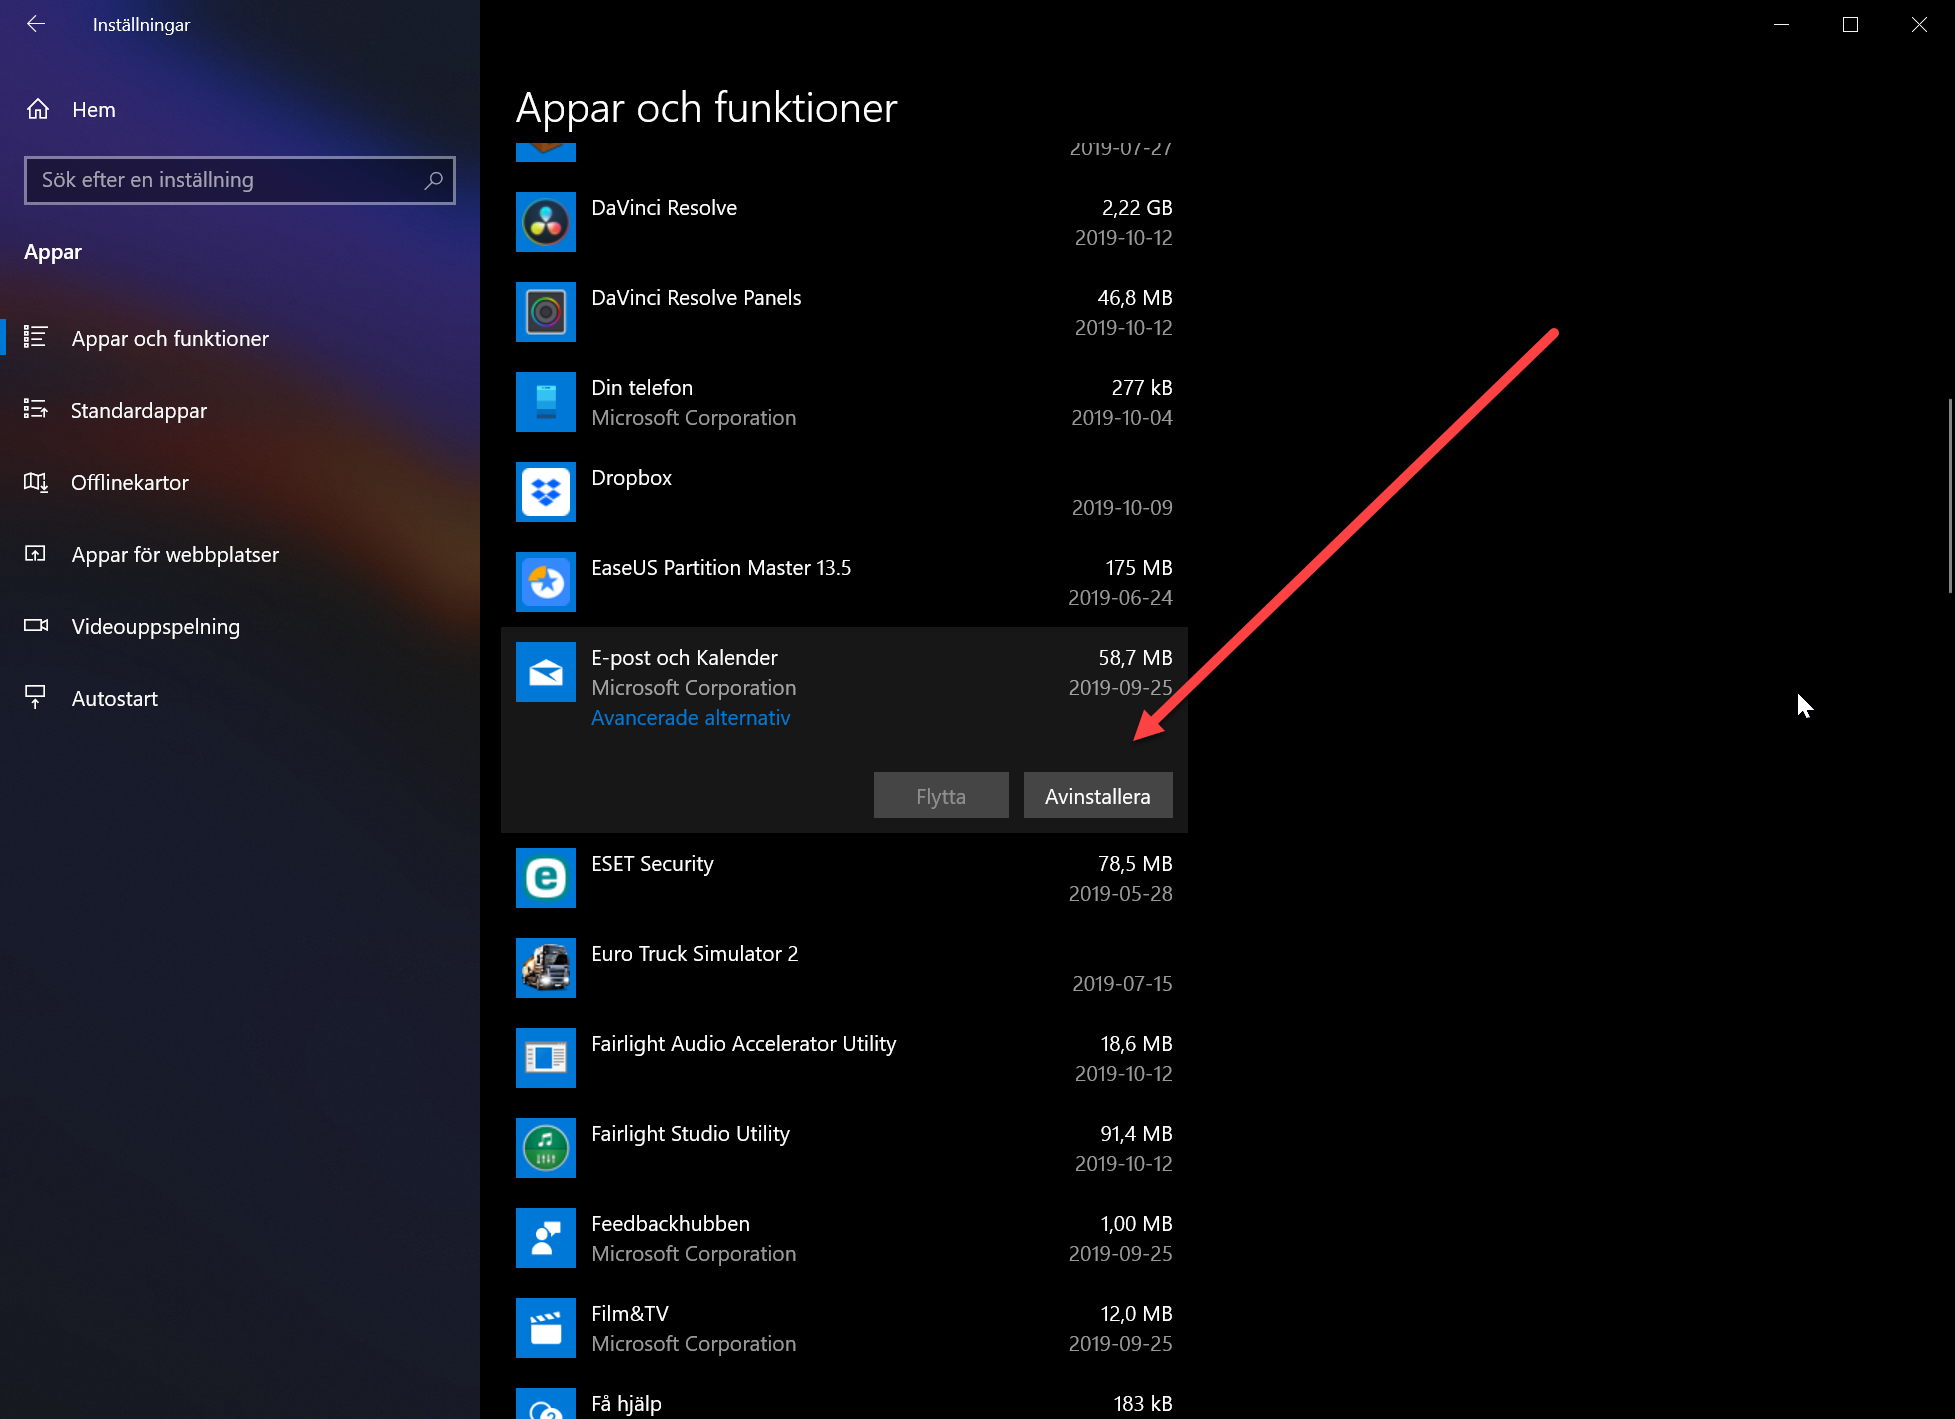Click the back arrow in Inställningar
The image size is (1955, 1419).
pyautogui.click(x=36, y=24)
